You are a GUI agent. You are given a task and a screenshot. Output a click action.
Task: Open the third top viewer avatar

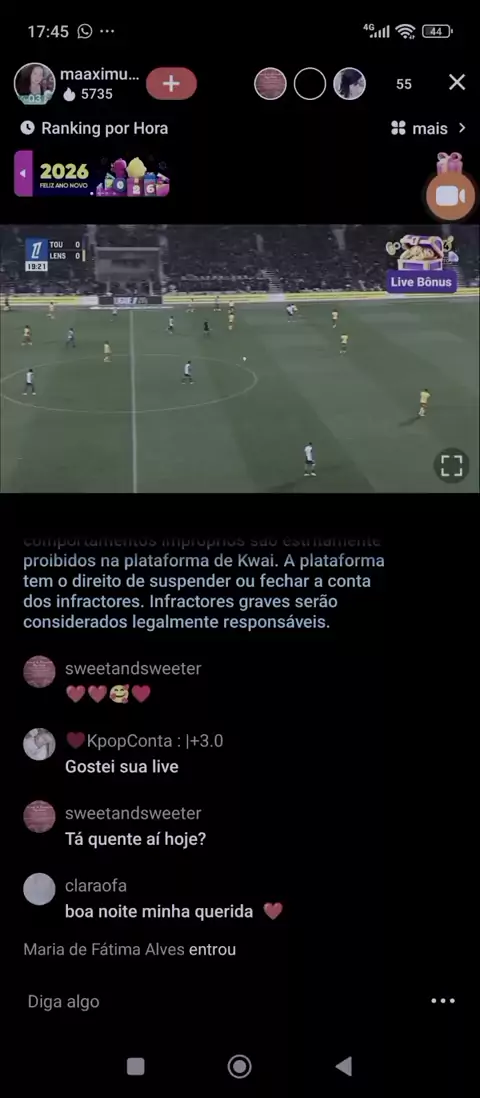(349, 84)
